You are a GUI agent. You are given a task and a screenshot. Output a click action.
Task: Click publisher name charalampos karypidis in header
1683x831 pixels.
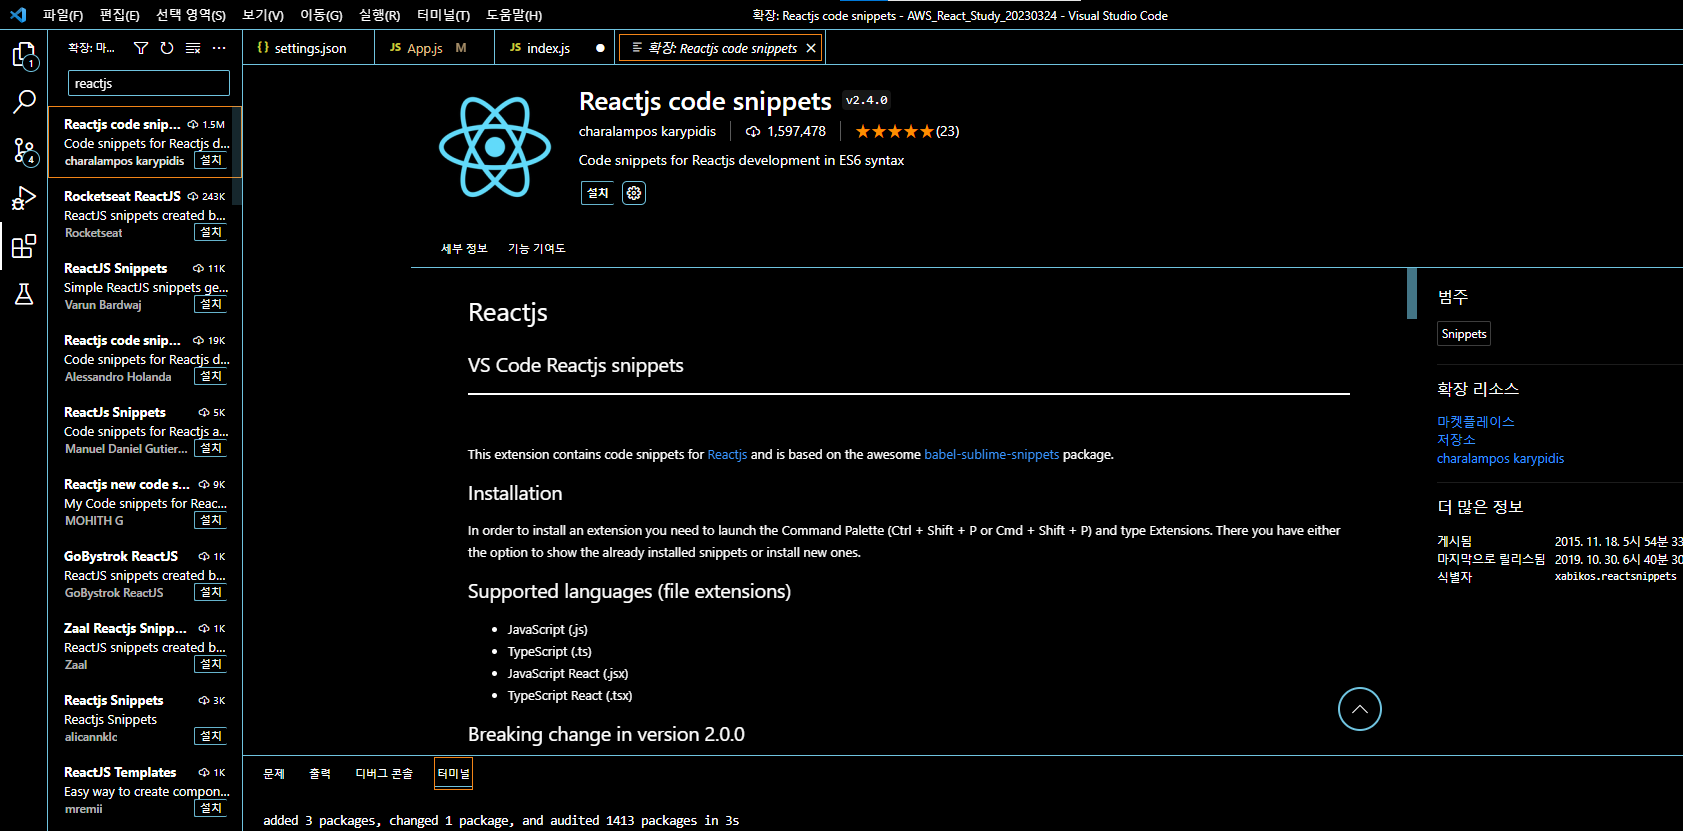point(648,131)
